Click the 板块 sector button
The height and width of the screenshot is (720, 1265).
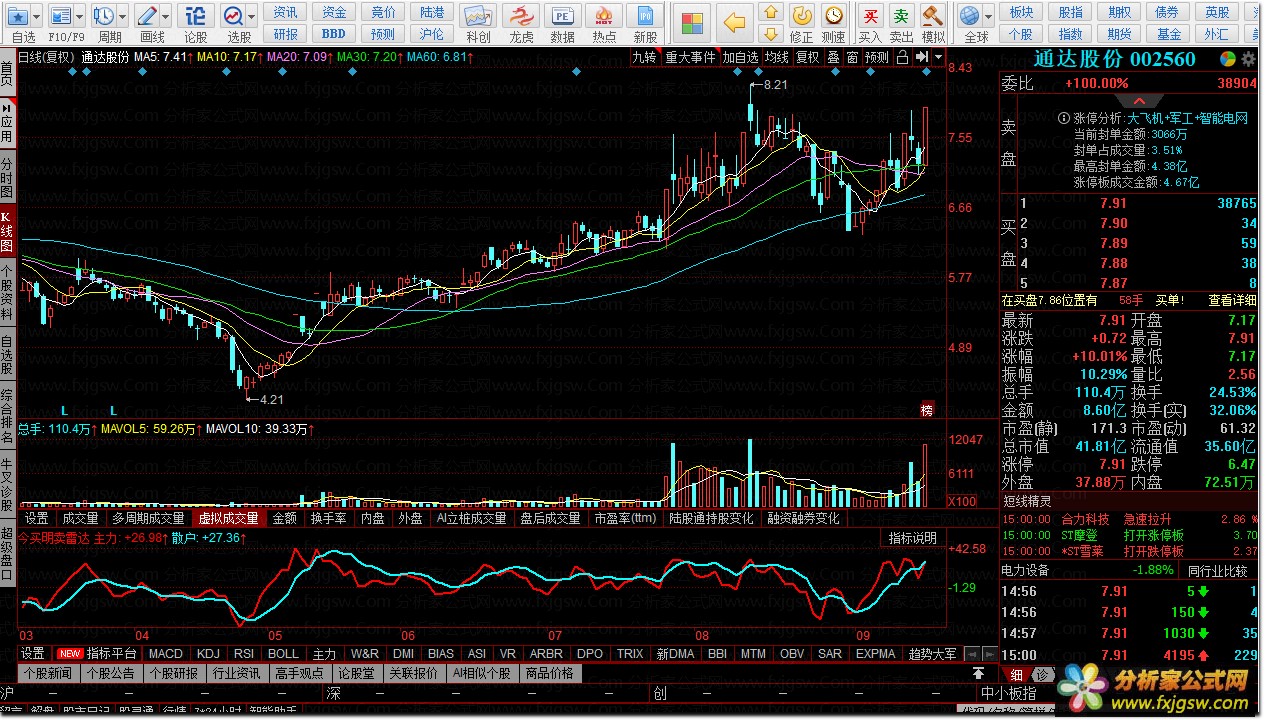pos(1021,12)
